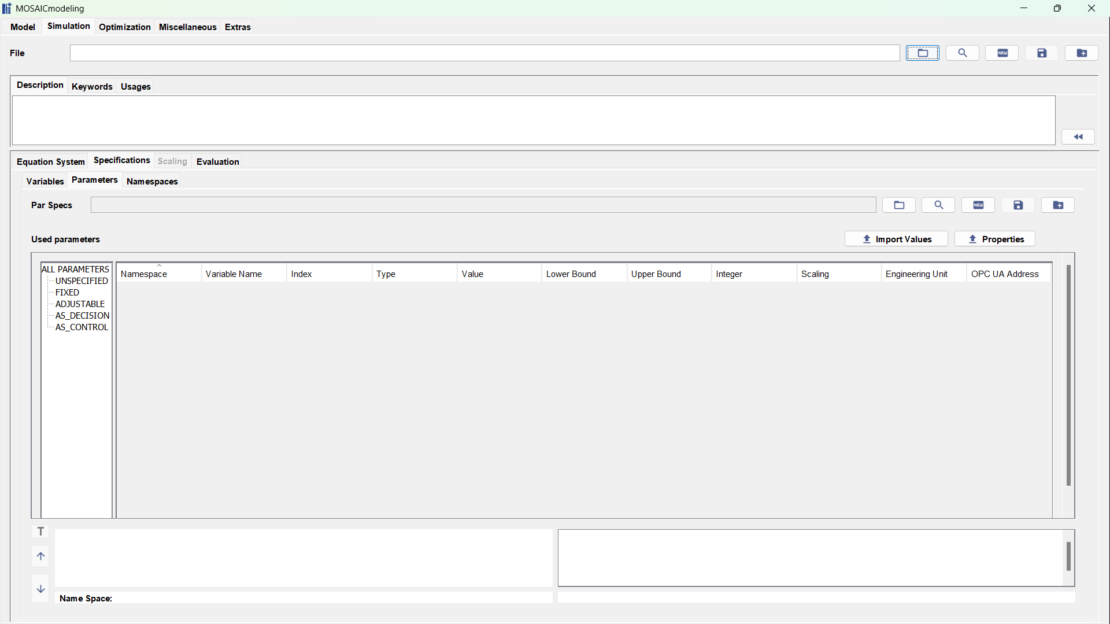This screenshot has width=1110, height=624.
Task: Open the file browser for the File field
Action: point(922,52)
